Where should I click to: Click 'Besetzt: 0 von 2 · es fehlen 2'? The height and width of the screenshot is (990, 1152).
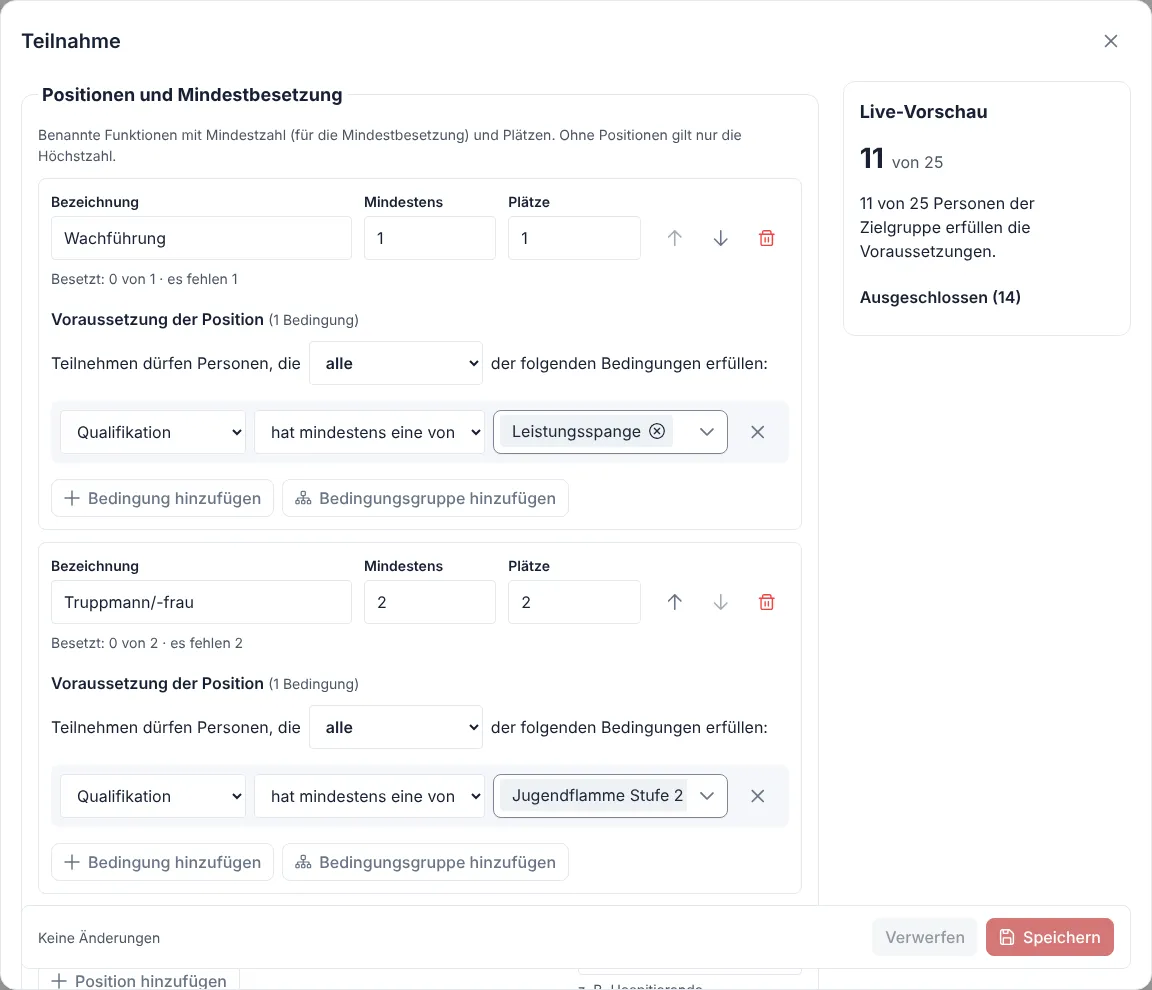pos(146,643)
